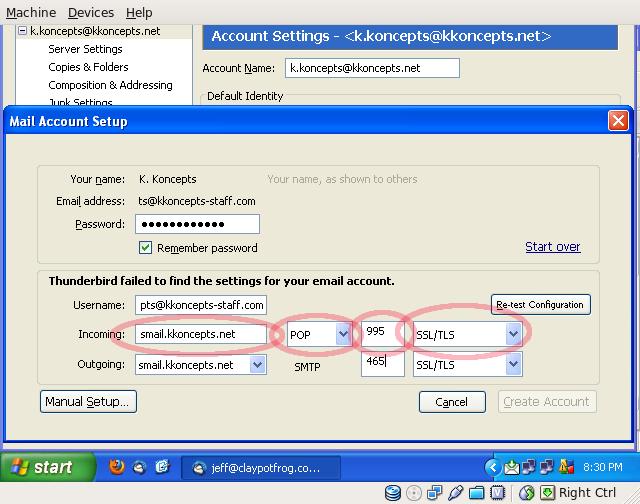
Task: Click the second network connection tray icon
Action: [547, 467]
